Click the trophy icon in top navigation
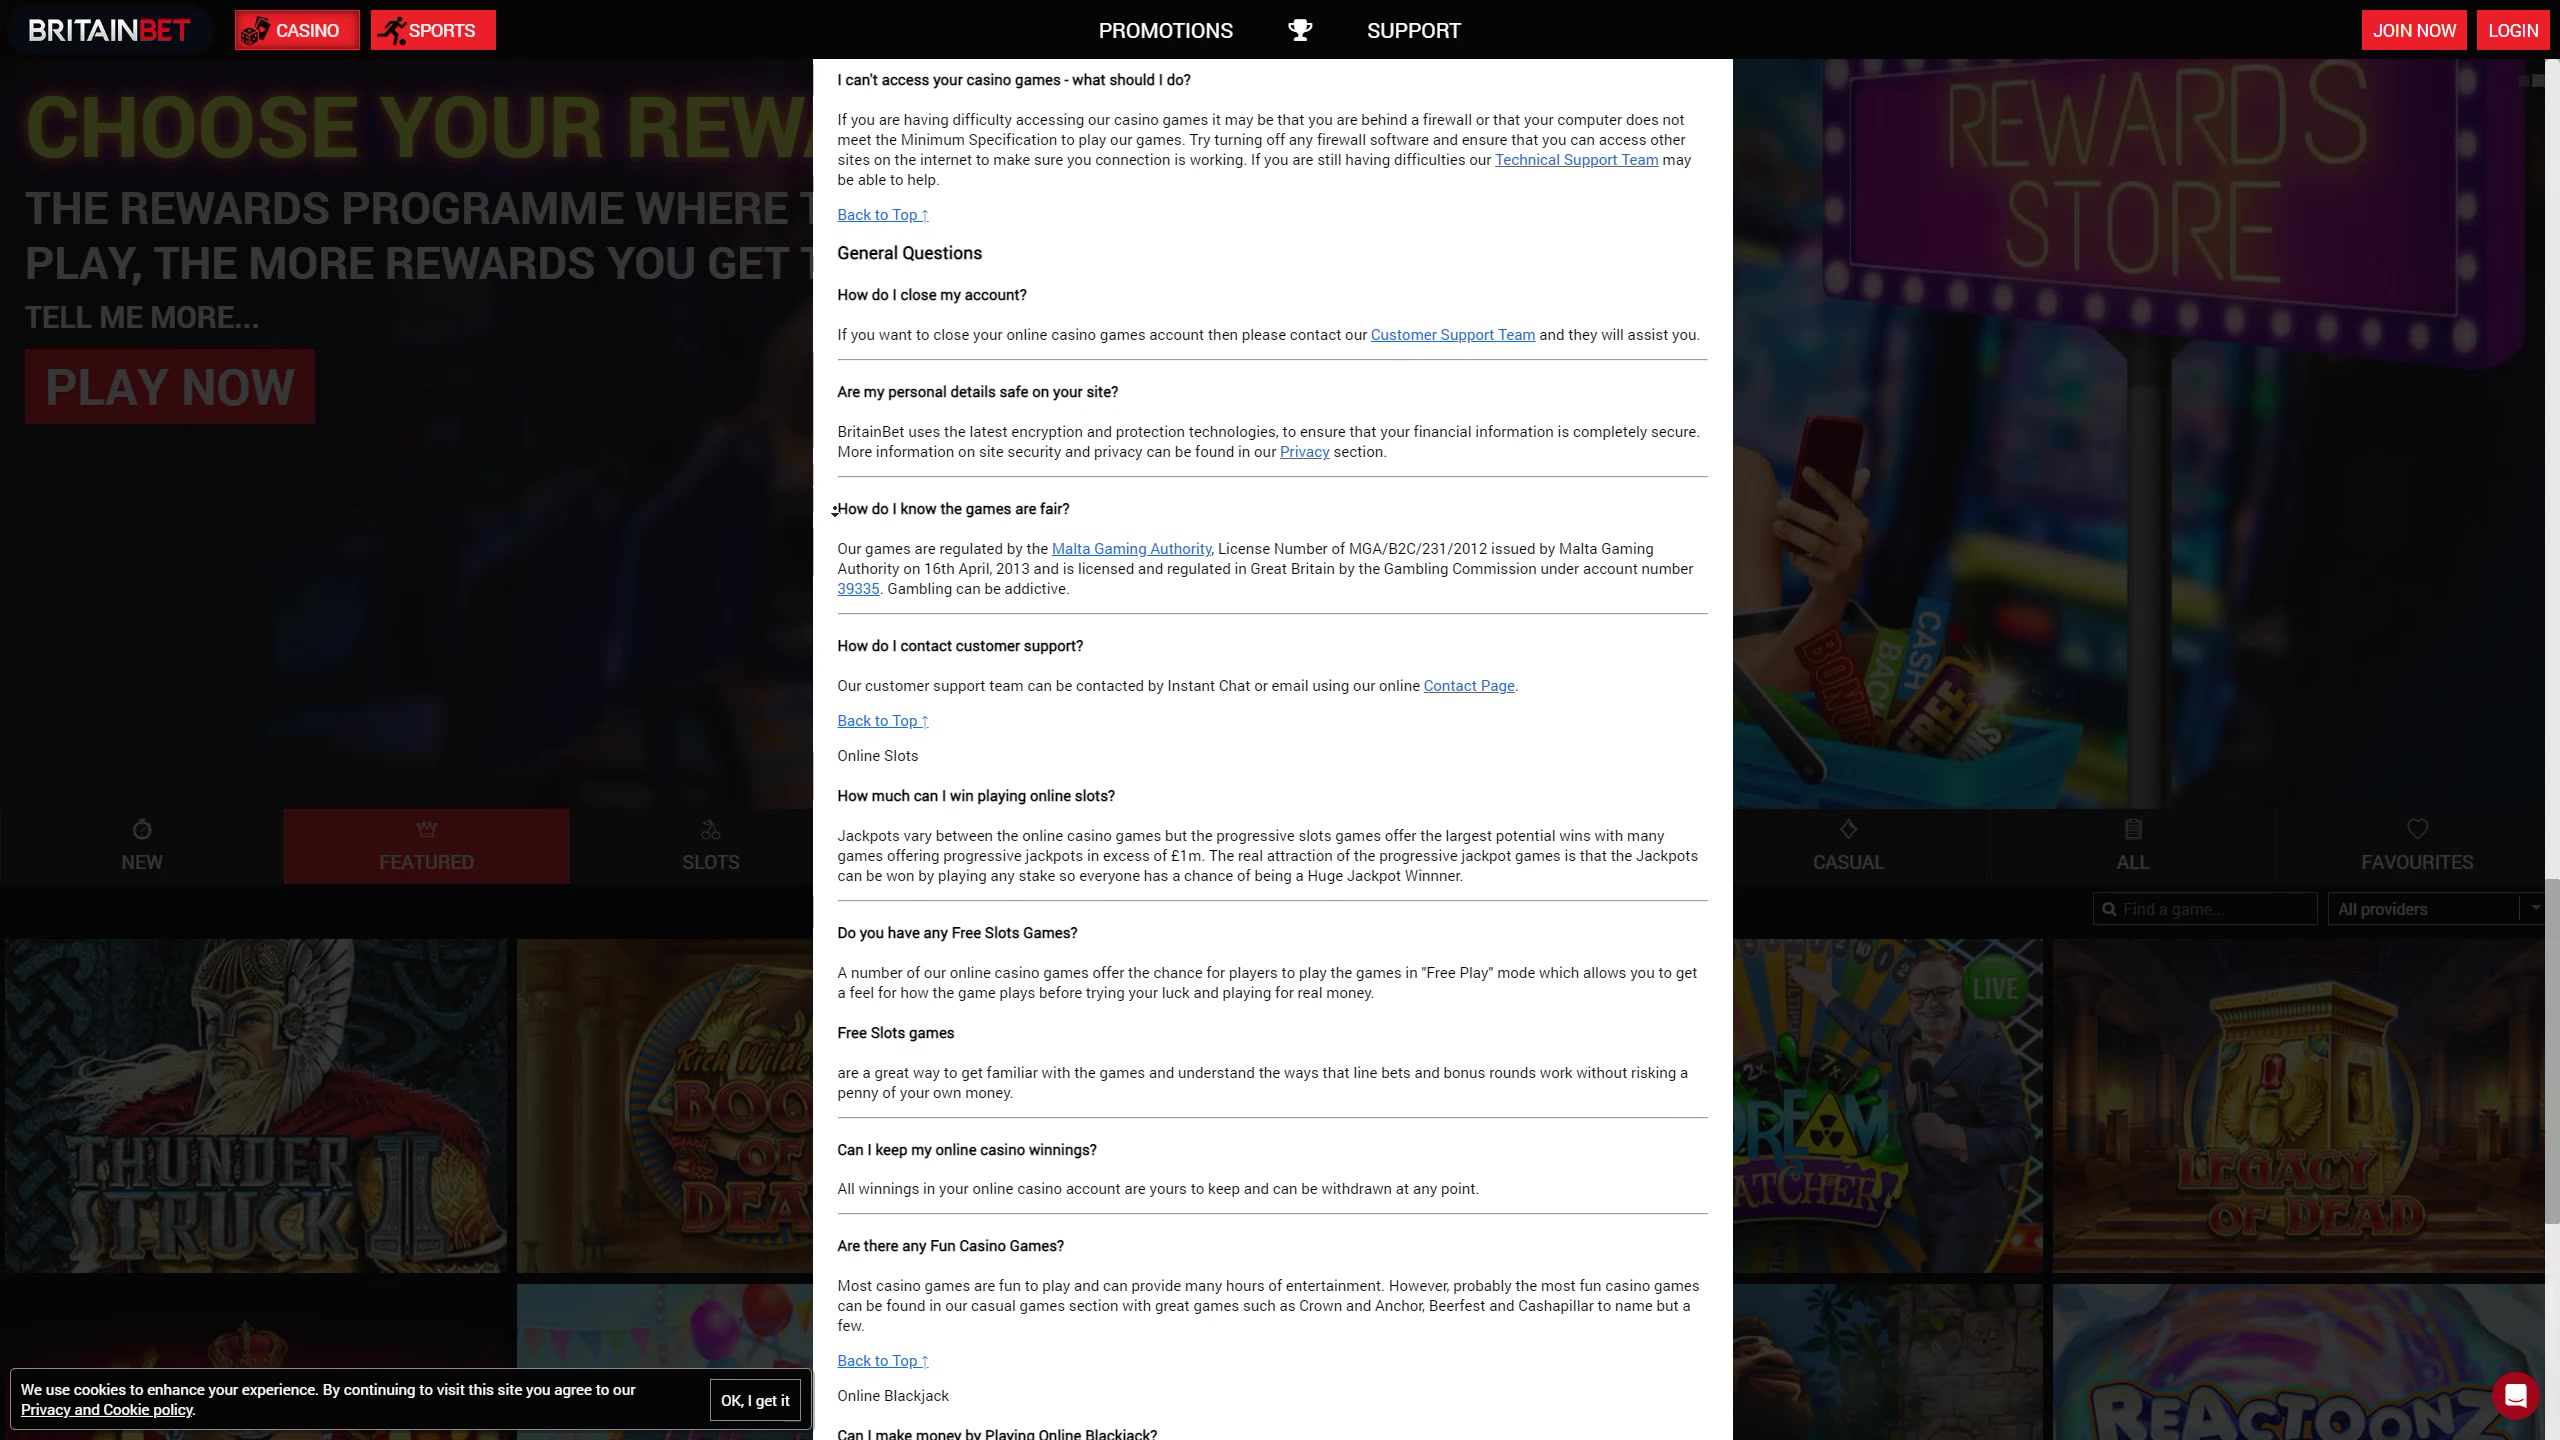2560x1440 pixels. [x=1299, y=30]
